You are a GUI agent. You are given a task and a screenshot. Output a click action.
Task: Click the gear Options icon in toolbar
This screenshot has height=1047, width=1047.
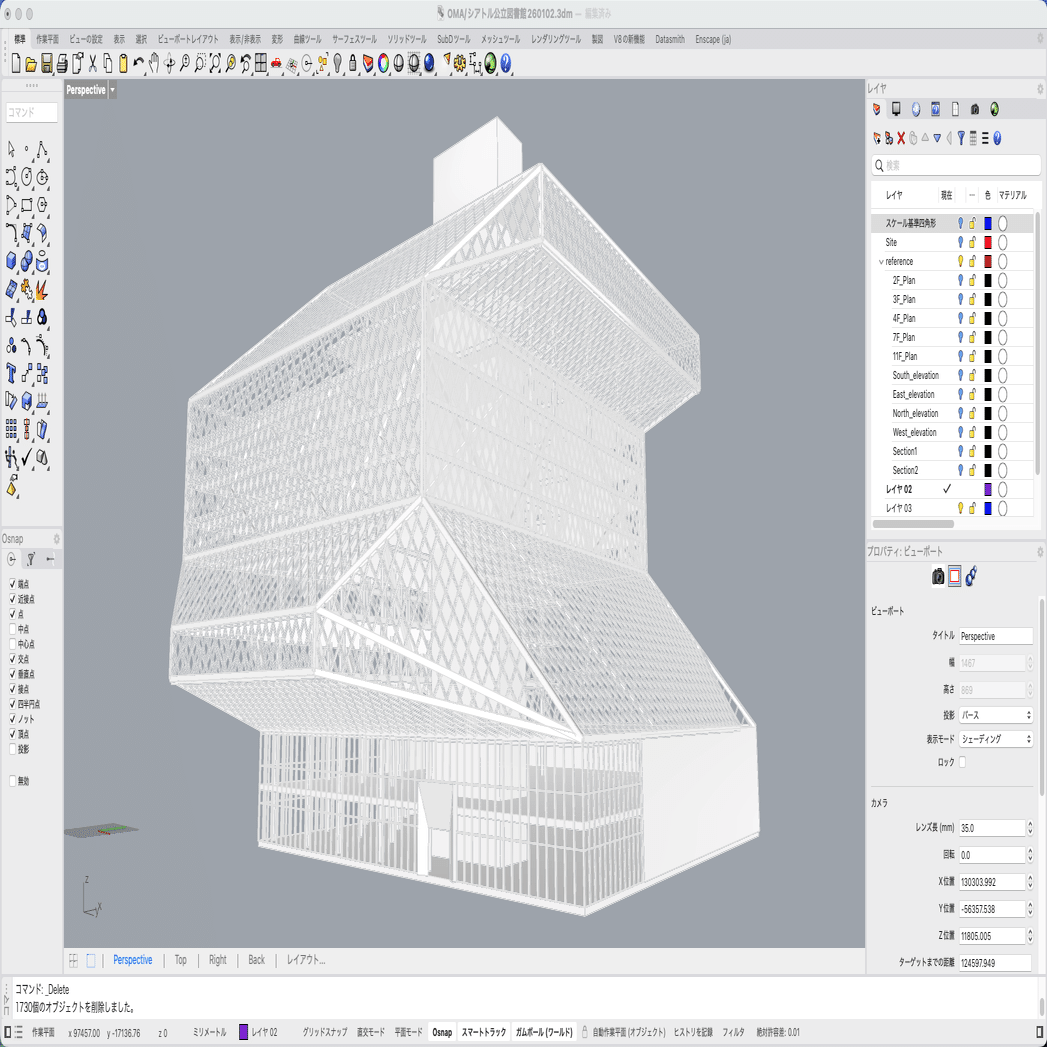459,63
